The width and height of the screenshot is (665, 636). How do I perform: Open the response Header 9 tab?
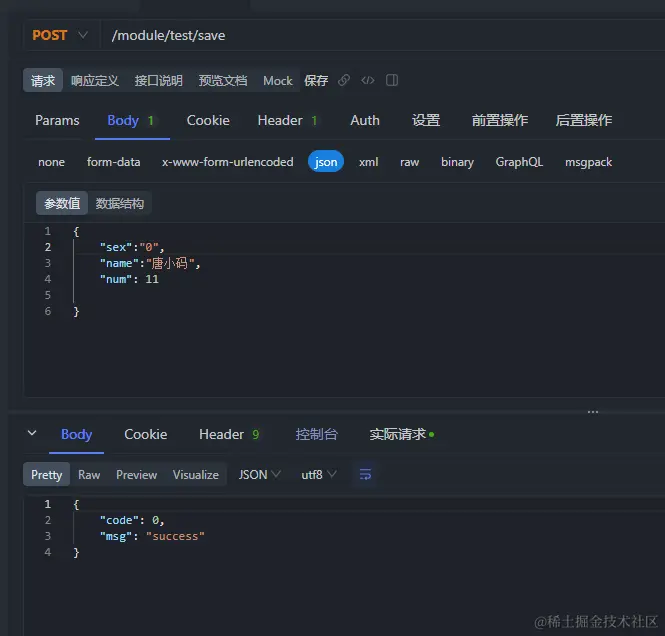click(x=229, y=435)
